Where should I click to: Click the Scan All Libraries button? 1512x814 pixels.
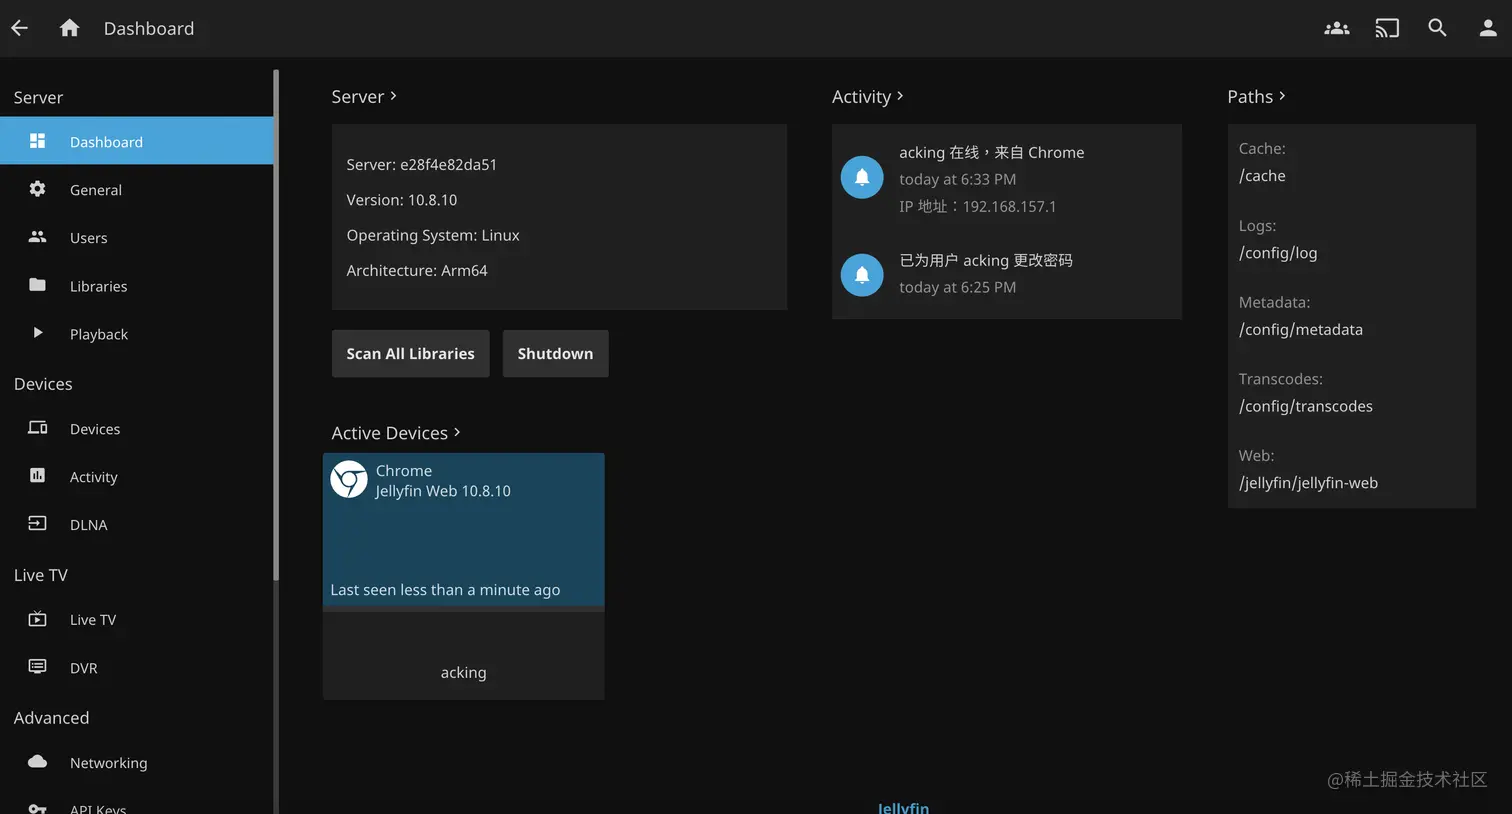pyautogui.click(x=410, y=354)
